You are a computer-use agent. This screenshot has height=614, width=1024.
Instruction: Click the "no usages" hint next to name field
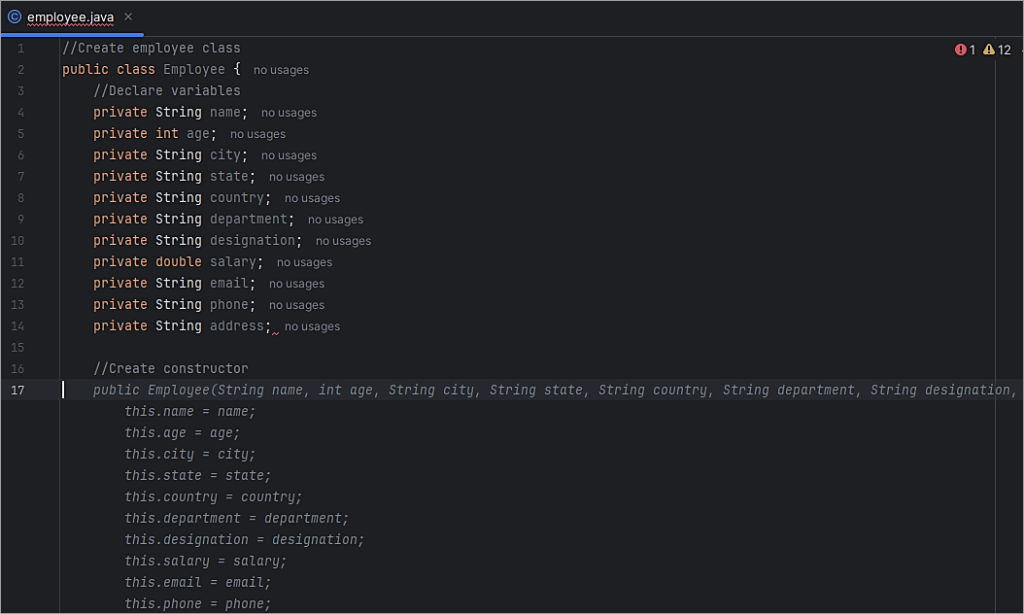pos(288,112)
